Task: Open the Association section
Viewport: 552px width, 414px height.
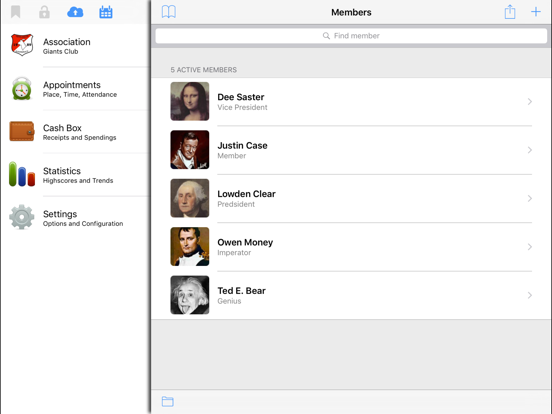Action: [76, 45]
